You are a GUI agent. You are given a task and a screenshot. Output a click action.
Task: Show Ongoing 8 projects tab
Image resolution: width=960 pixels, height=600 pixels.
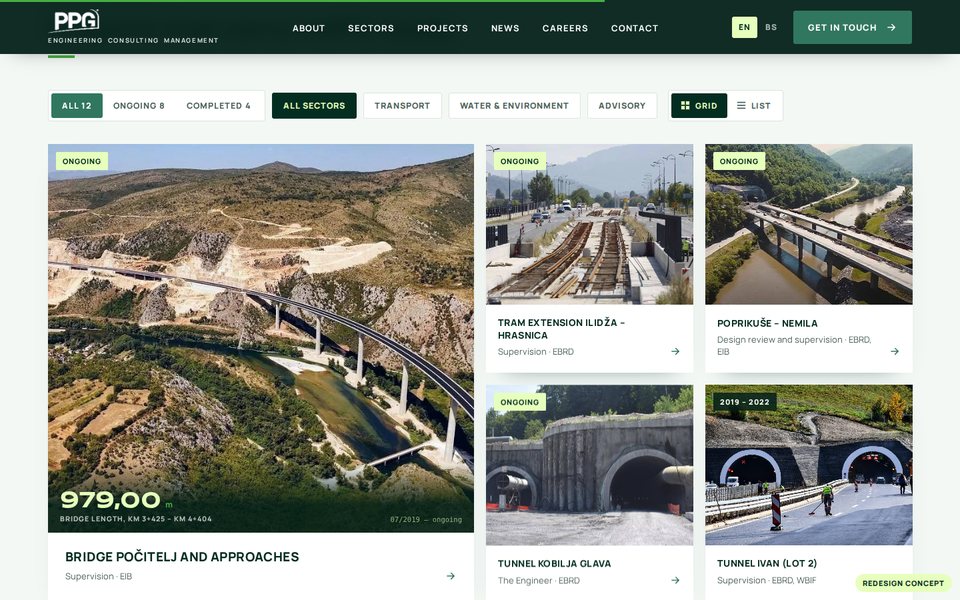139,105
